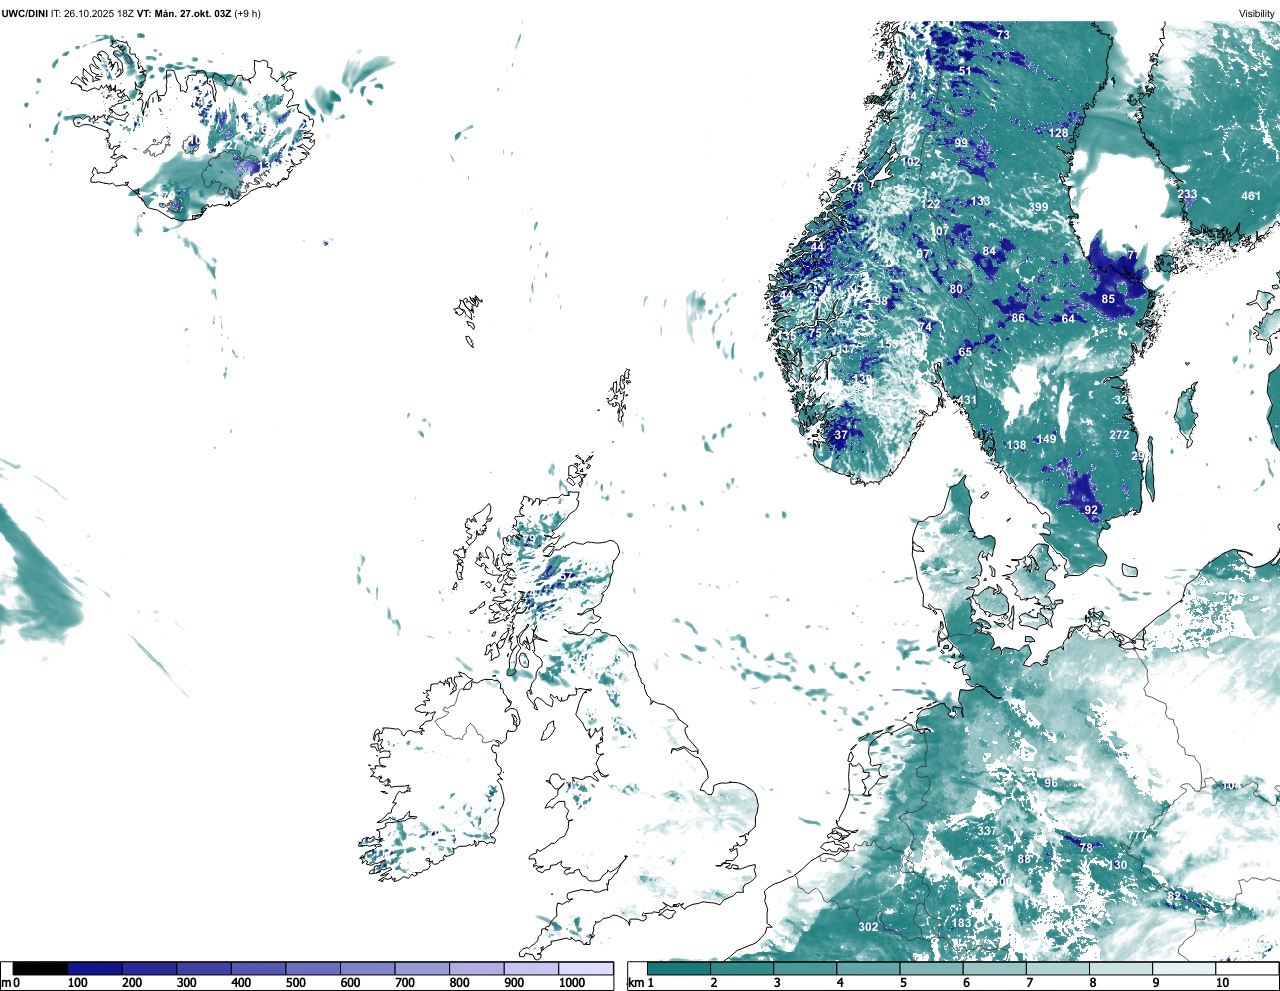The height and width of the screenshot is (991, 1280).
Task: Click the visibility value '138' on the map
Action: tap(1016, 445)
